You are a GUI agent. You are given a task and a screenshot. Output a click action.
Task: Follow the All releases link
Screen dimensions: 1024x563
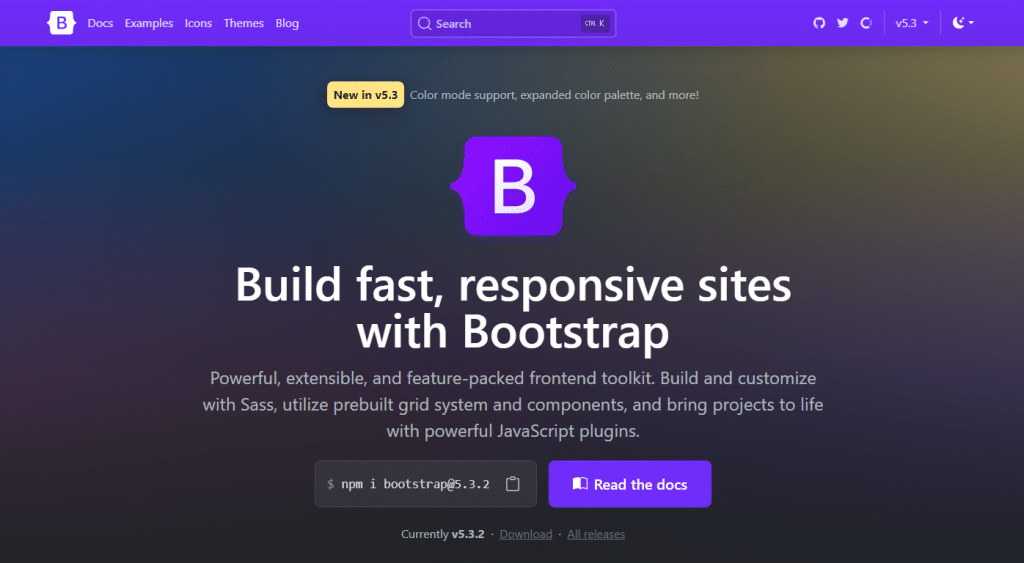coord(596,534)
